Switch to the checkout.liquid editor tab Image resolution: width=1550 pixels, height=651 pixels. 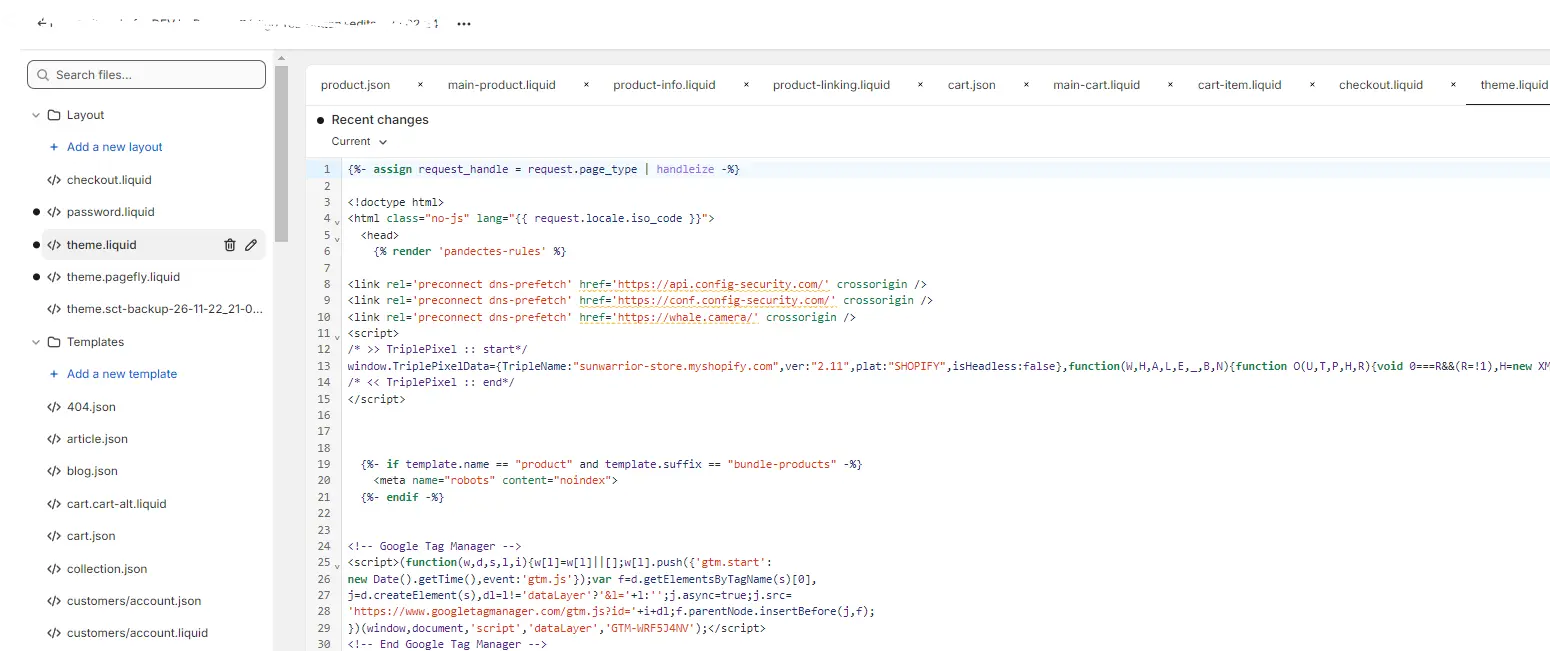click(1380, 85)
